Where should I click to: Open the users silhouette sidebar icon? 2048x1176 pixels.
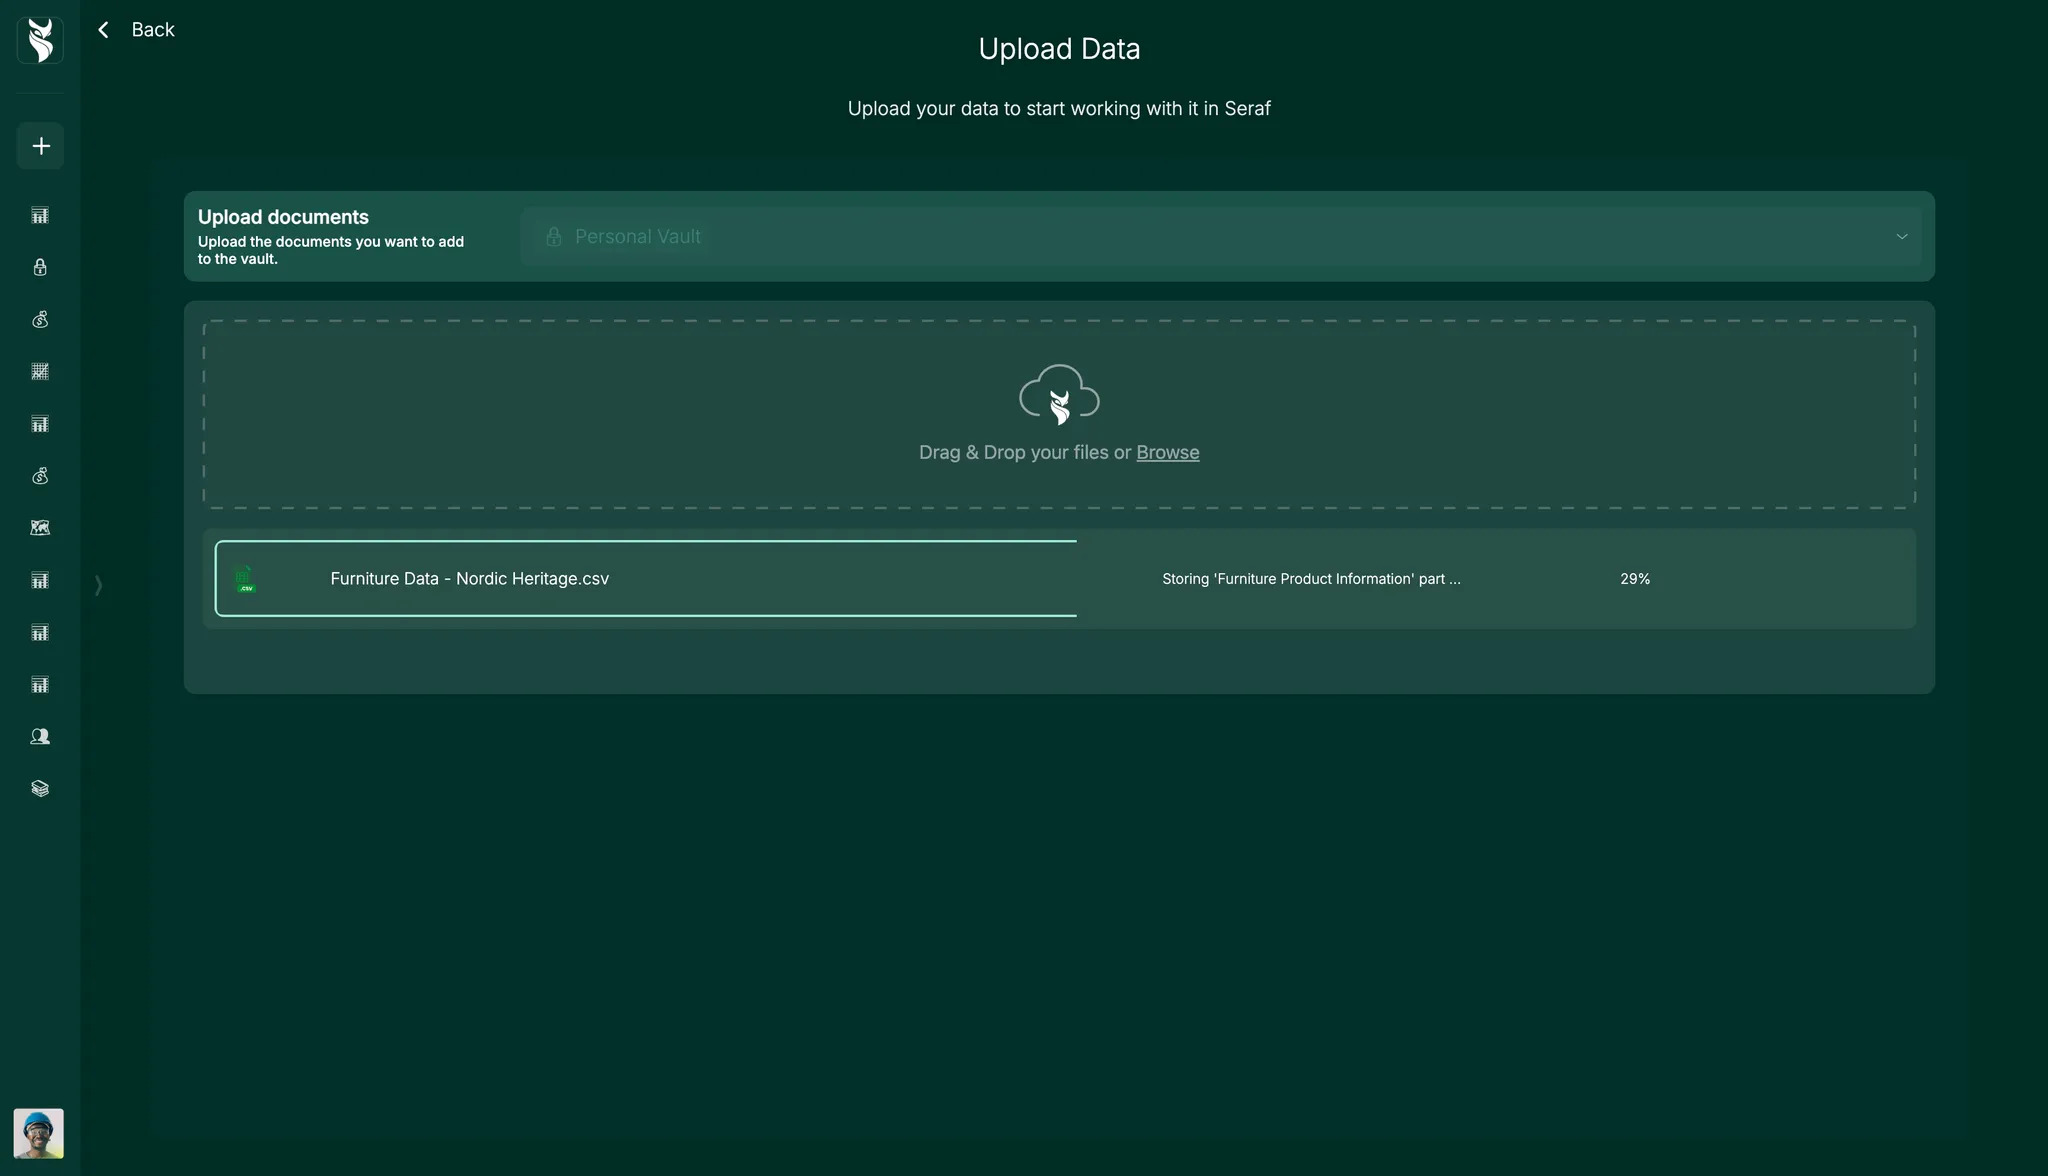[x=40, y=737]
